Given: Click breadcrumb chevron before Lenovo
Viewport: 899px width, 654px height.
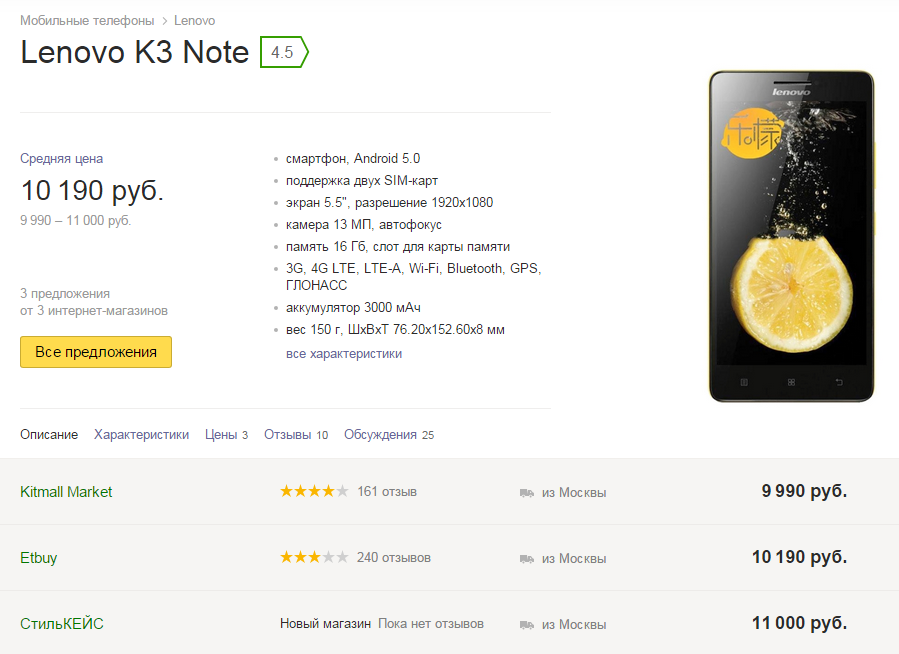Looking at the screenshot, I should 164,21.
